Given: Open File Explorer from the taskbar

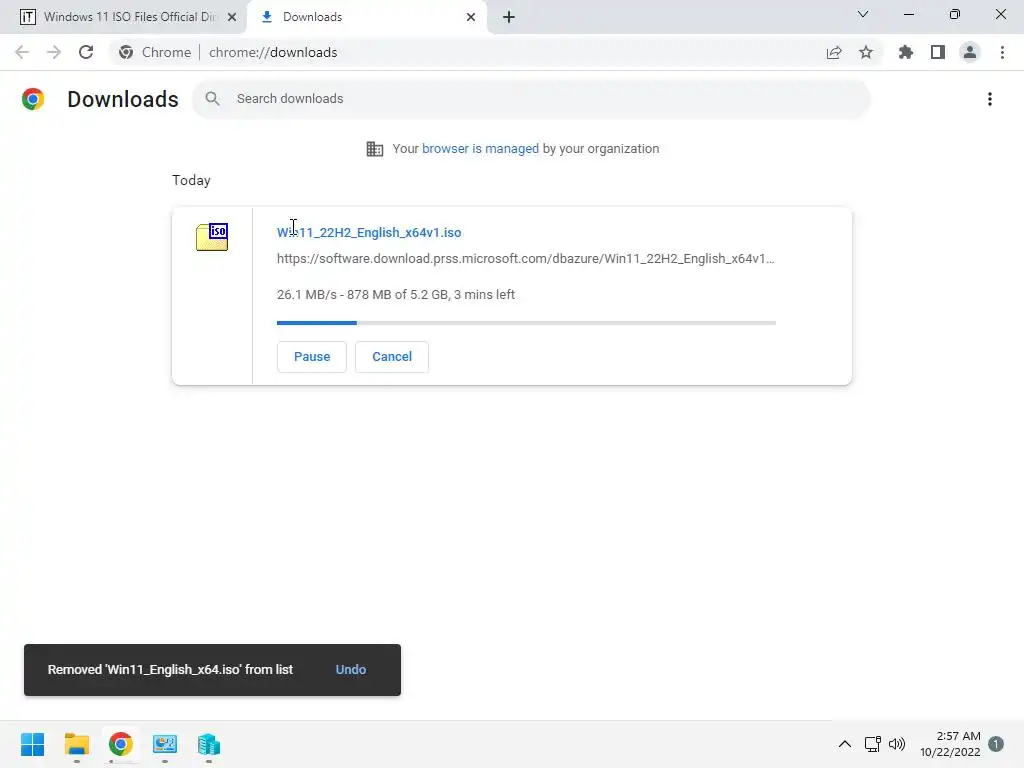Looking at the screenshot, I should [76, 744].
